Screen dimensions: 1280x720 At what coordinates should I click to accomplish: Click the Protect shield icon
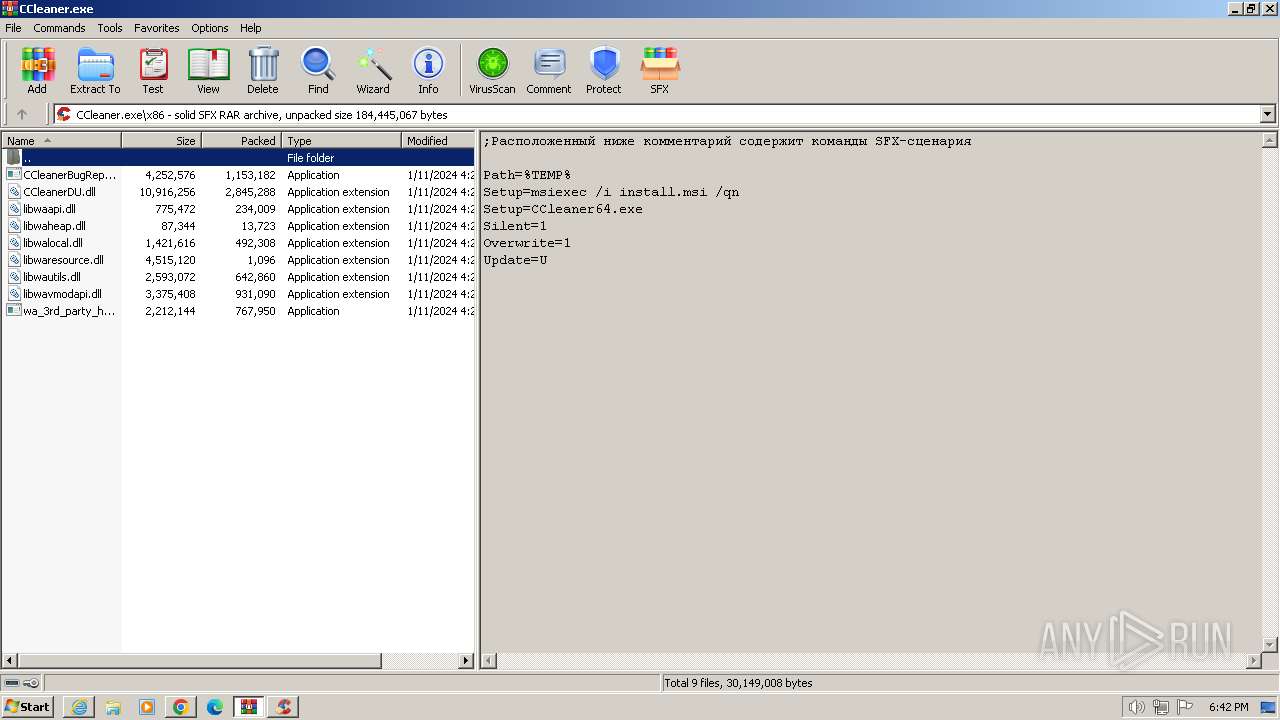pos(604,70)
